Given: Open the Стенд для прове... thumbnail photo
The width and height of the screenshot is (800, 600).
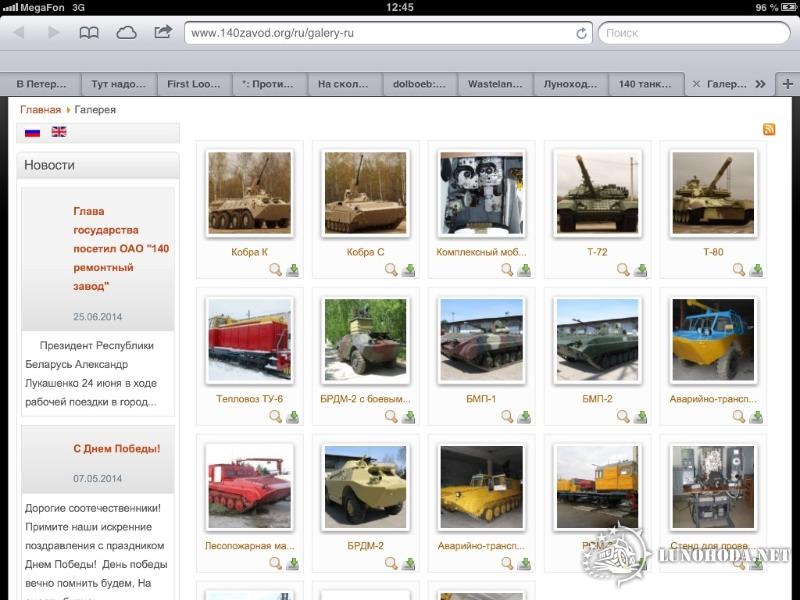Looking at the screenshot, I should pos(713,487).
